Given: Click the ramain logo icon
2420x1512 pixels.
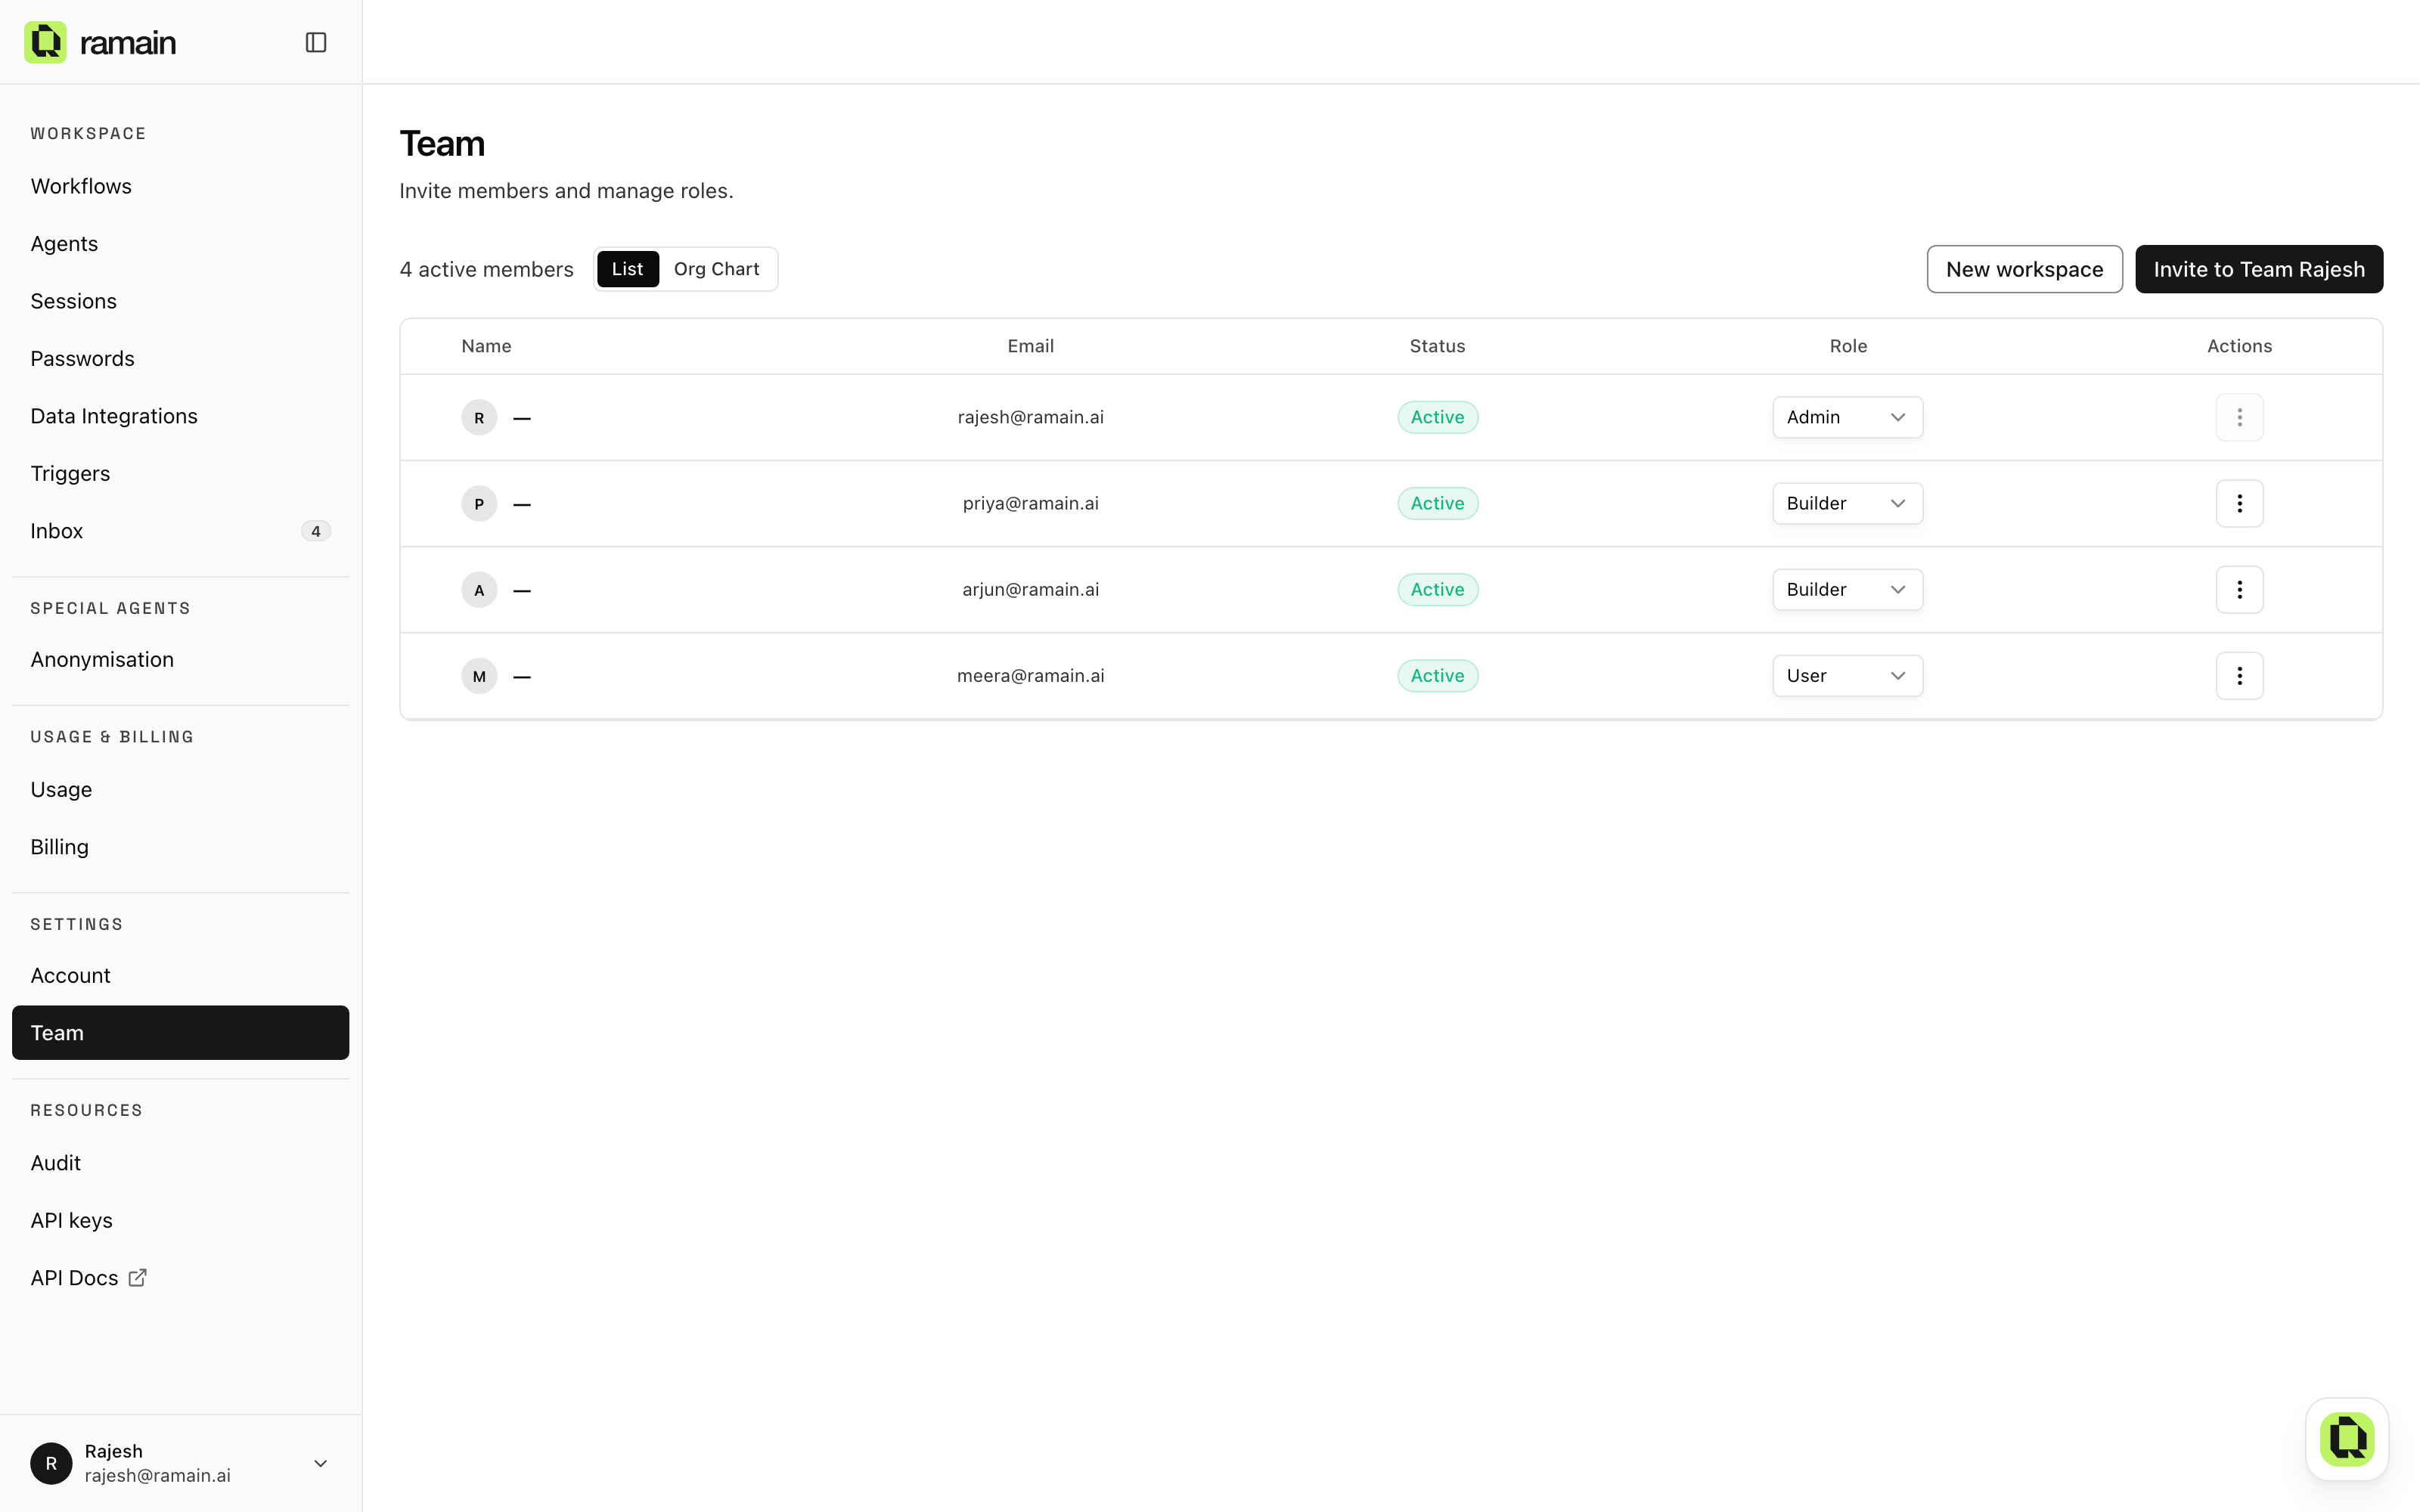Looking at the screenshot, I should 45,42.
